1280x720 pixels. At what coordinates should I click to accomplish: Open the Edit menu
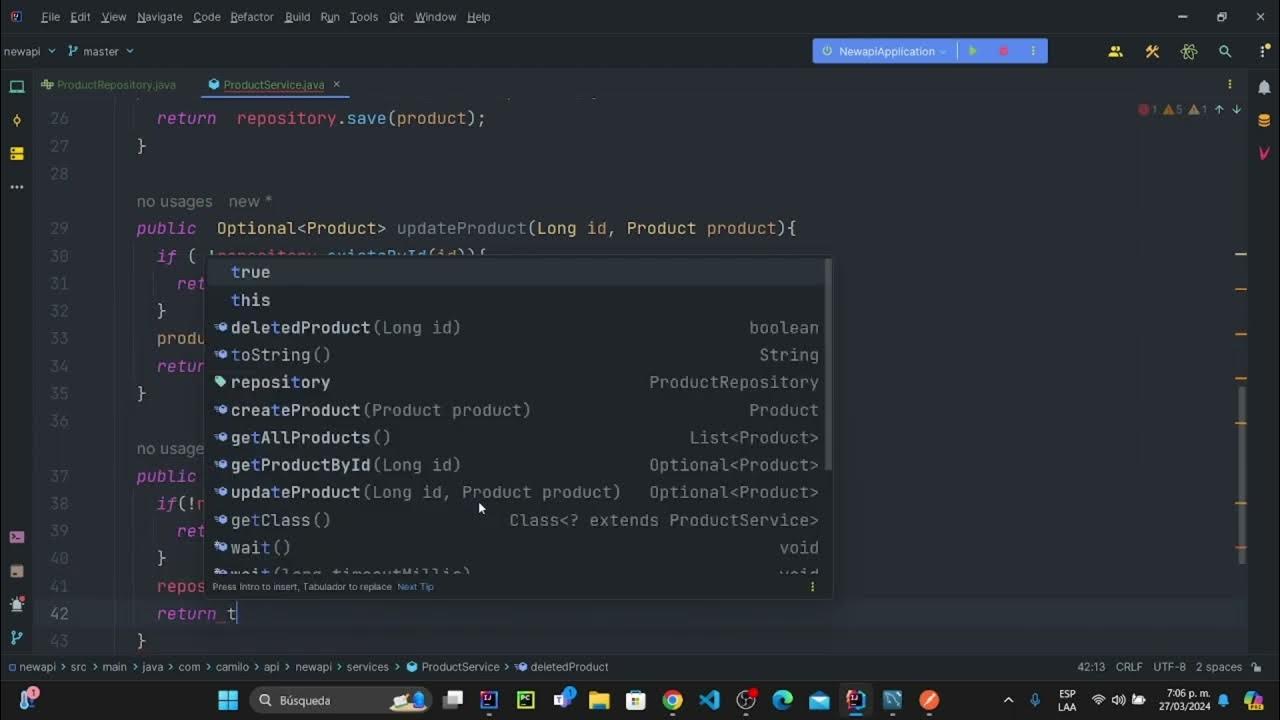[x=80, y=17]
